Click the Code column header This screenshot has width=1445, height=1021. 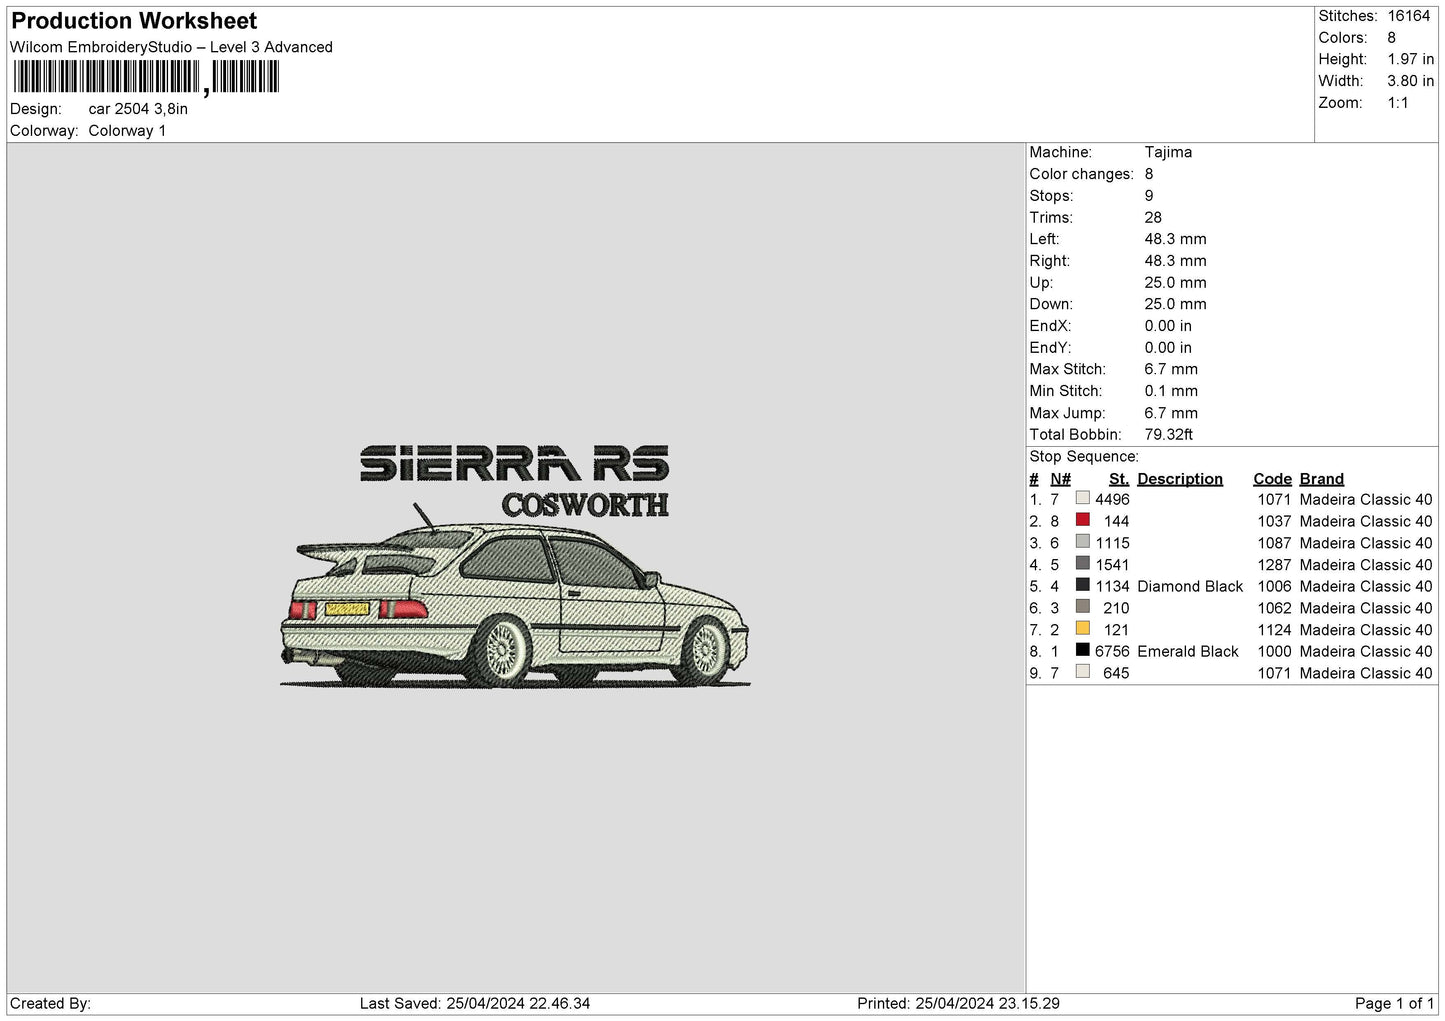tap(1272, 479)
